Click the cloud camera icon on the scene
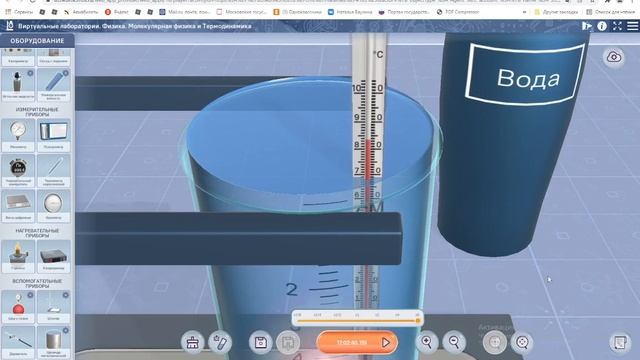This screenshot has width=640, height=360. point(613,57)
